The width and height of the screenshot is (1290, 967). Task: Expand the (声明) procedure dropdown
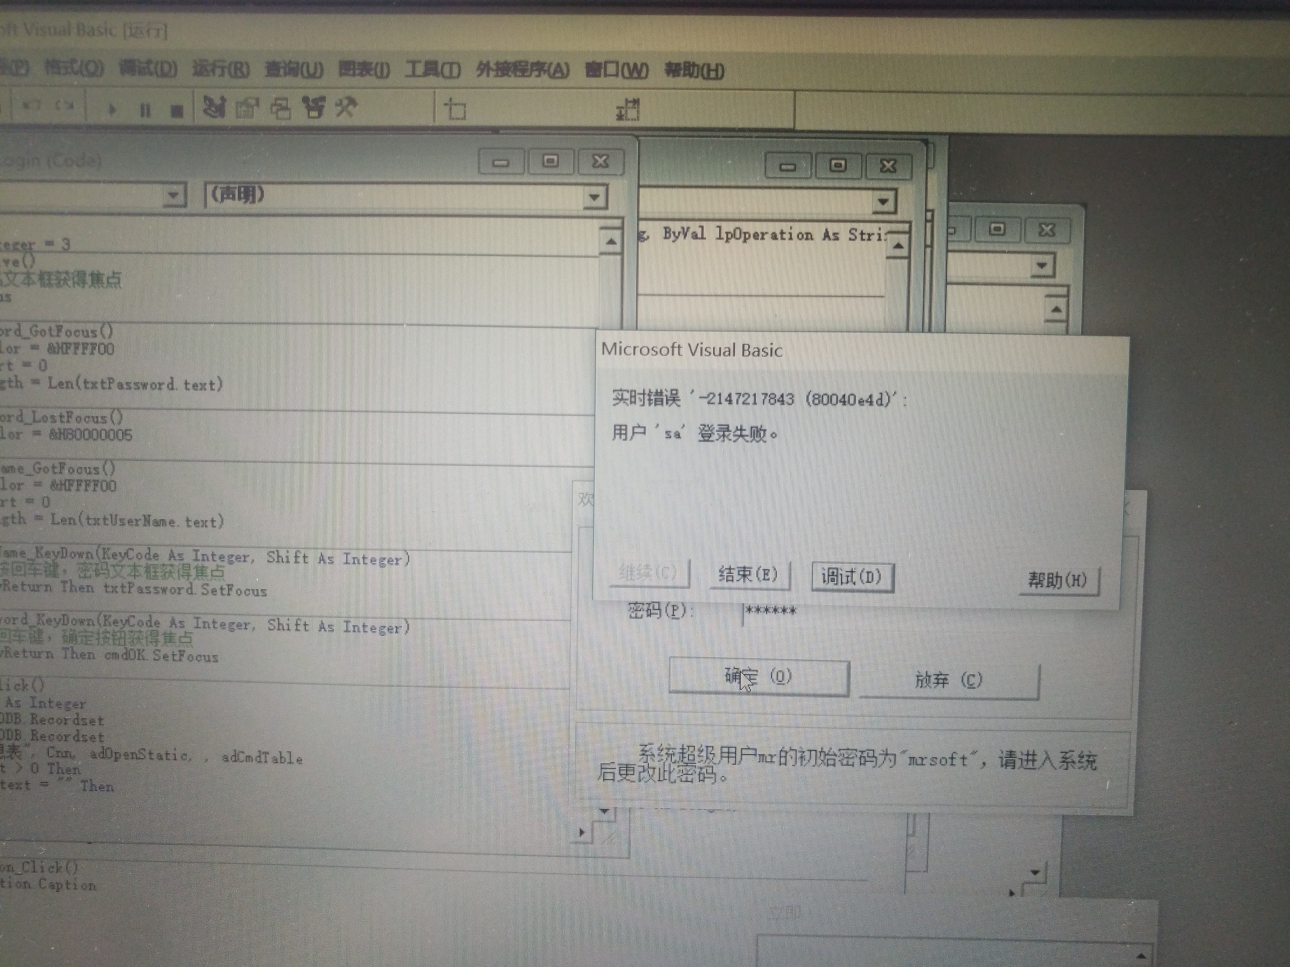click(x=595, y=197)
